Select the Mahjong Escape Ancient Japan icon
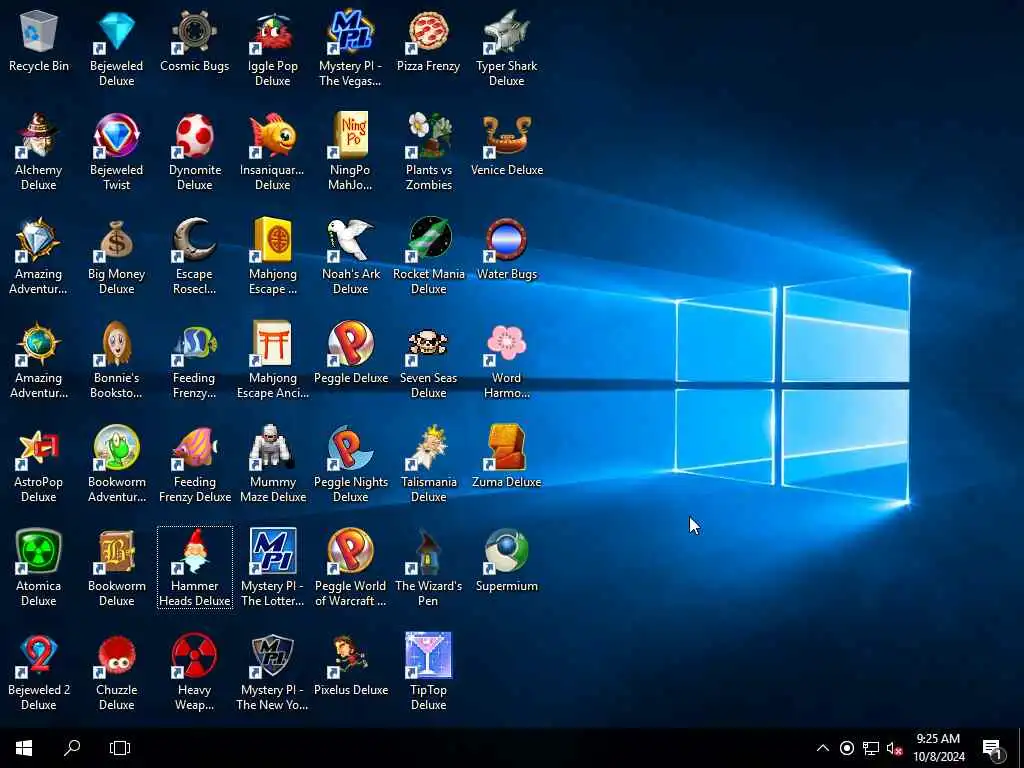Viewport: 1024px width, 768px height. tap(272, 343)
